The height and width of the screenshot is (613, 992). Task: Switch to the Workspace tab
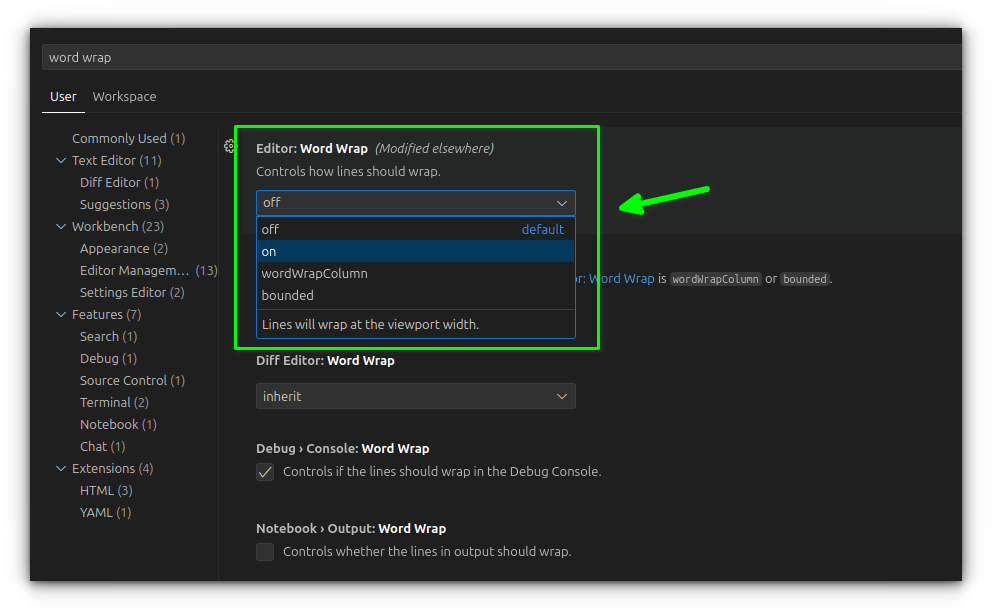[124, 97]
